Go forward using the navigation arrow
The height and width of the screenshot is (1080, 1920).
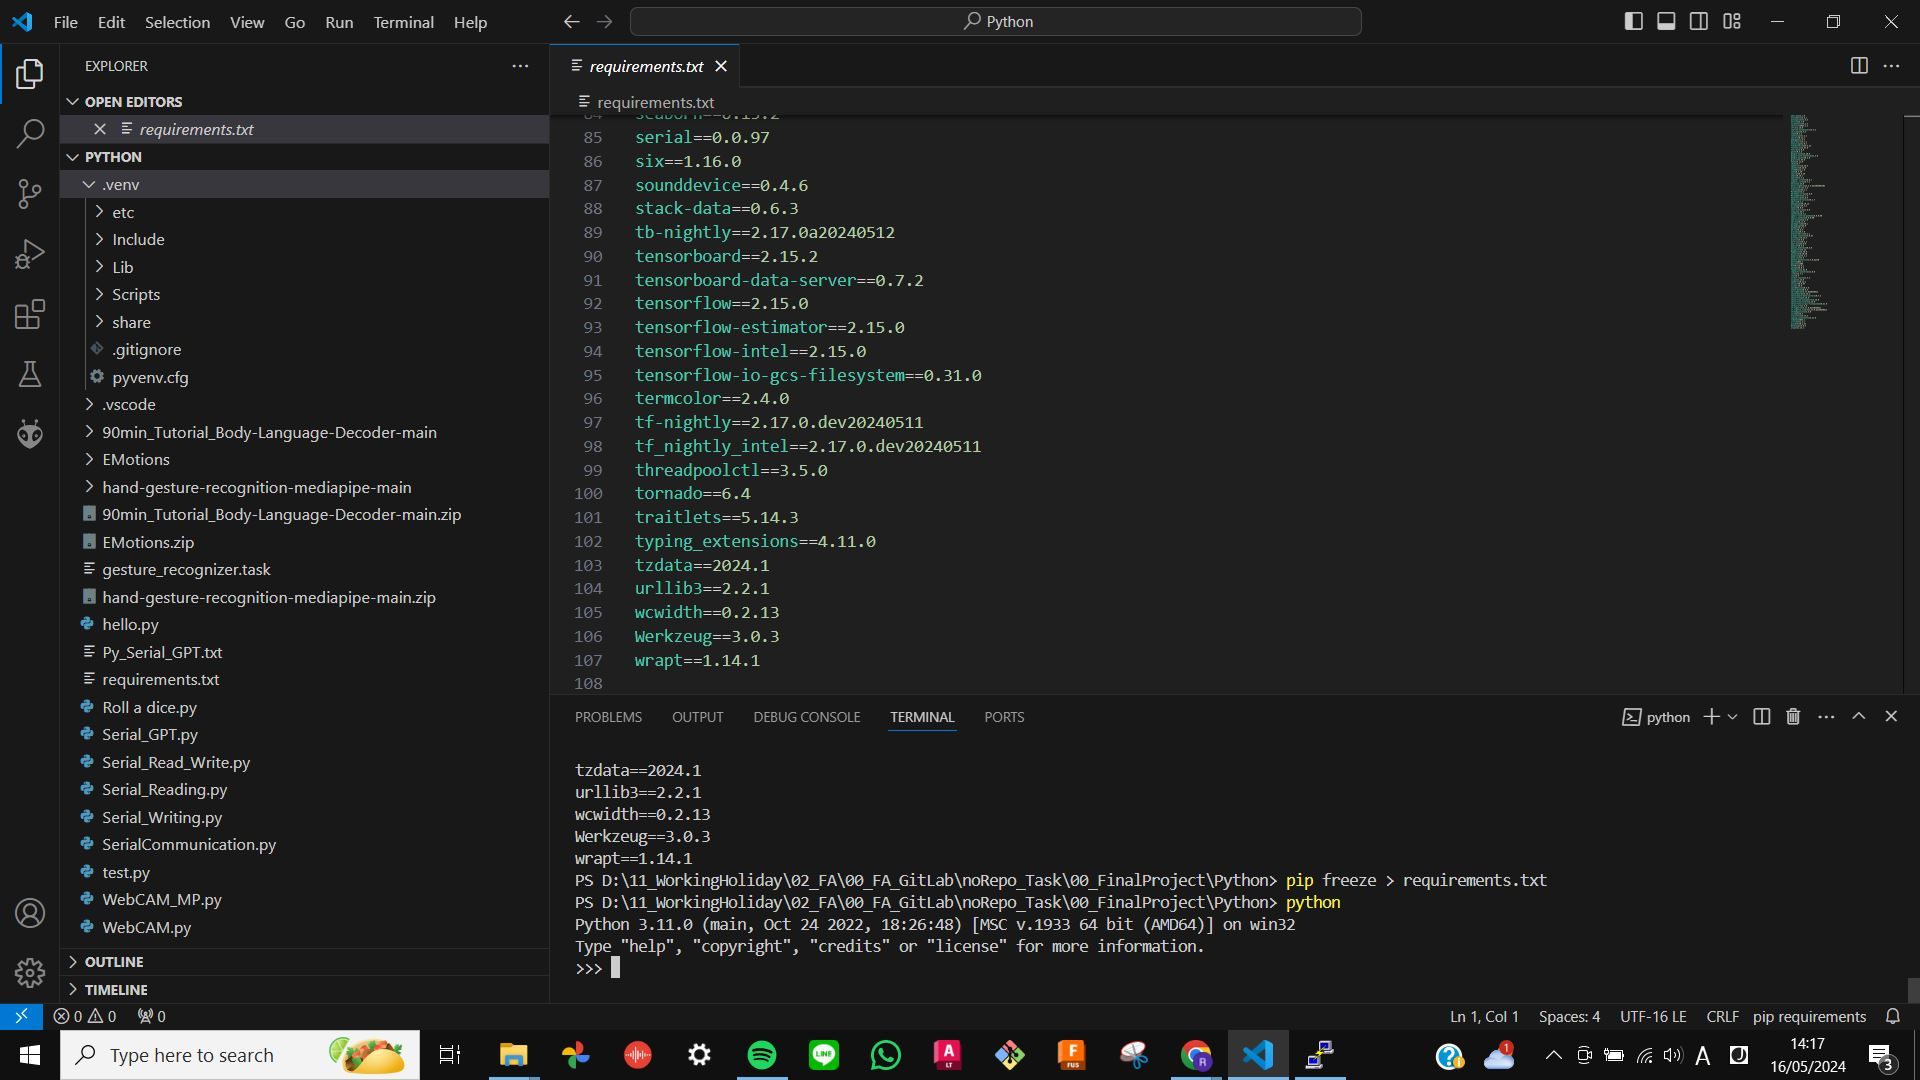[x=604, y=22]
